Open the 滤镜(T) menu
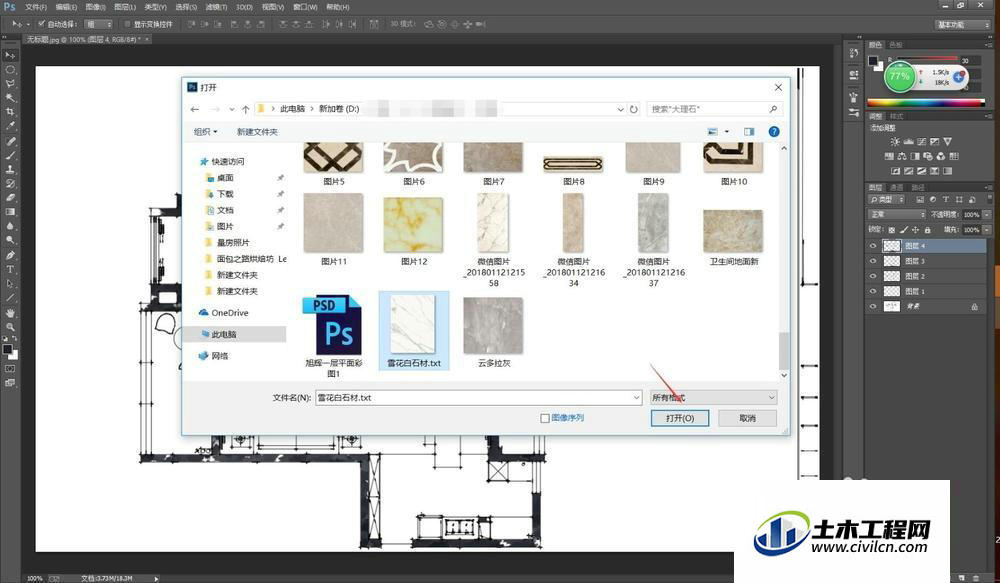Viewport: 1000px width, 583px height. pyautogui.click(x=216, y=7)
